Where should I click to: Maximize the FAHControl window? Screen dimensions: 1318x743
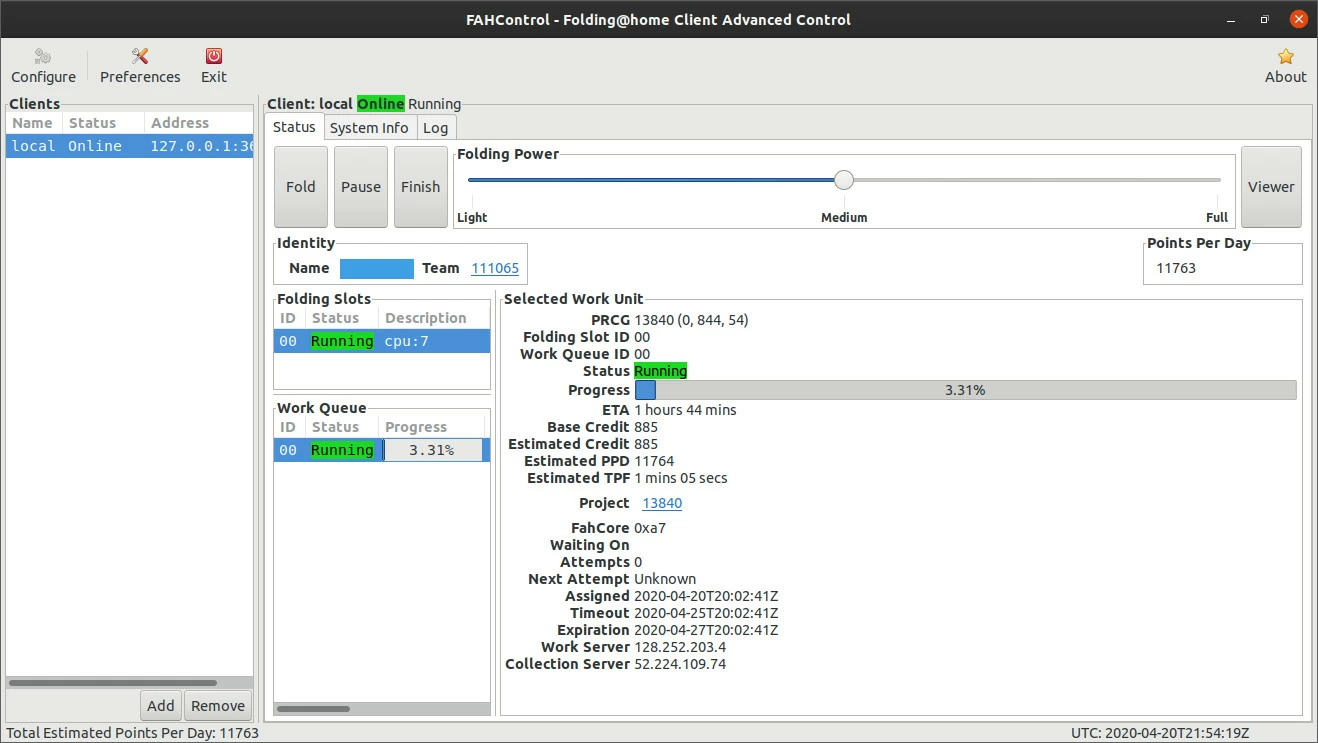(x=1264, y=19)
